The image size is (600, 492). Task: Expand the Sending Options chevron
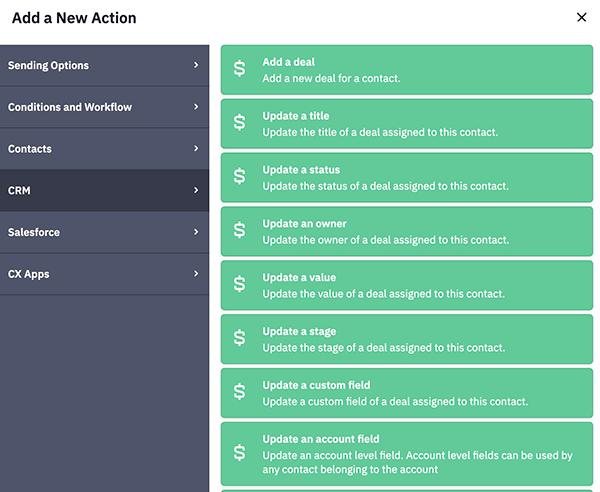tap(196, 65)
